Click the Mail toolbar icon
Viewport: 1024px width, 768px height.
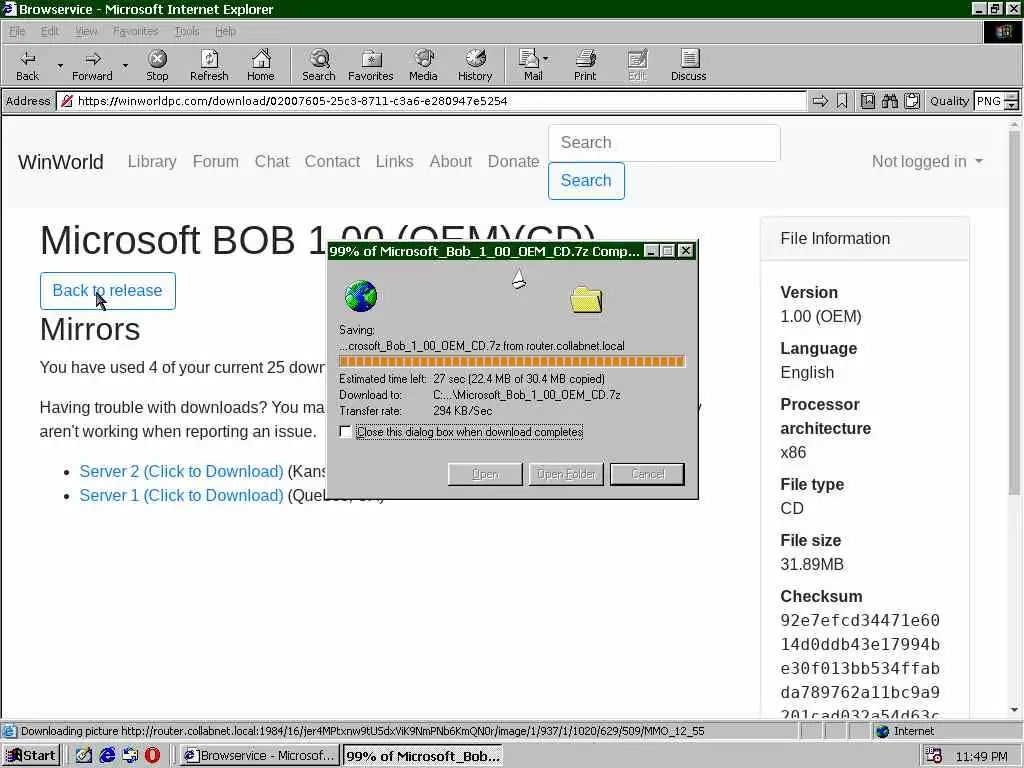tap(528, 59)
